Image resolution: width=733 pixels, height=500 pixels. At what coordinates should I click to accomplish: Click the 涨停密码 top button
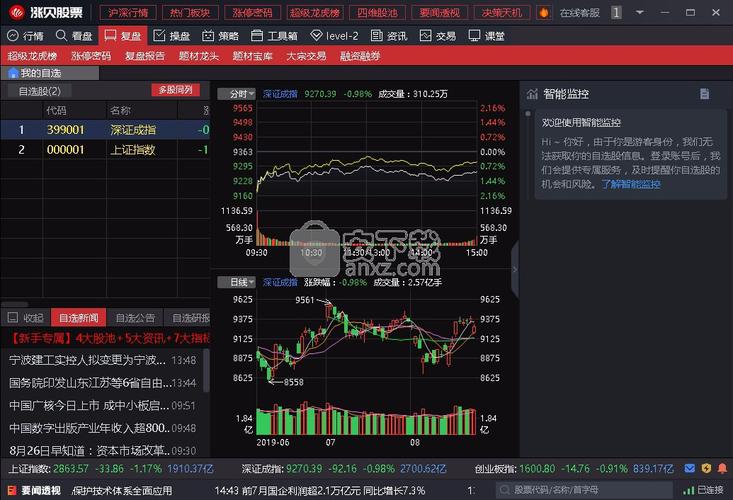[x=252, y=13]
